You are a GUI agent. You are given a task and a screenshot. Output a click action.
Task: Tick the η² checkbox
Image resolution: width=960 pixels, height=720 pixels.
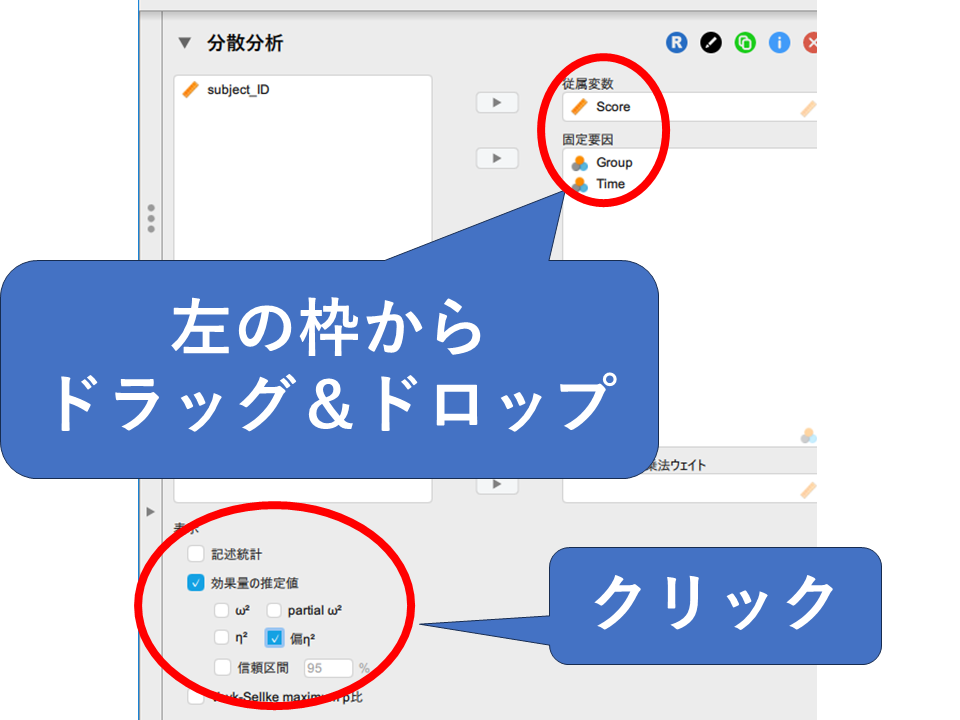pyautogui.click(x=222, y=638)
